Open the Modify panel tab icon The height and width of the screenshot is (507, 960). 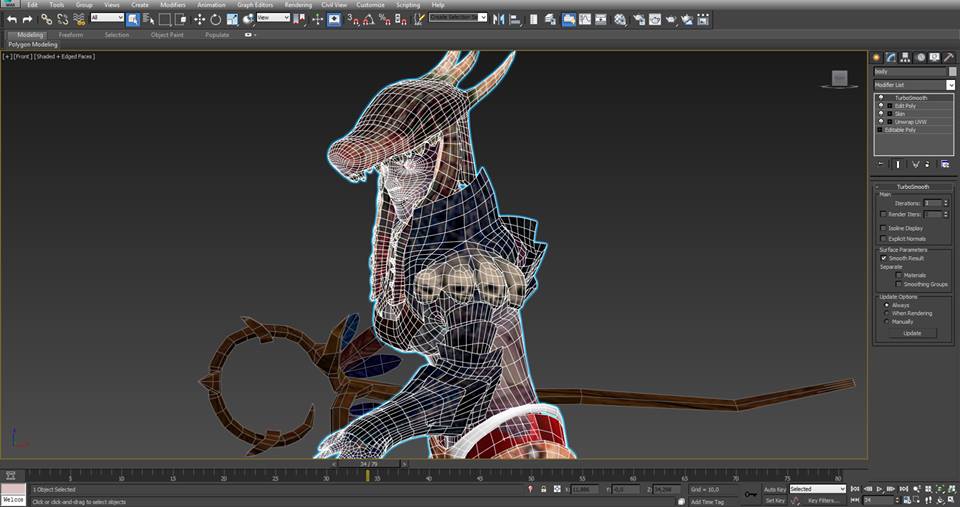tap(891, 57)
